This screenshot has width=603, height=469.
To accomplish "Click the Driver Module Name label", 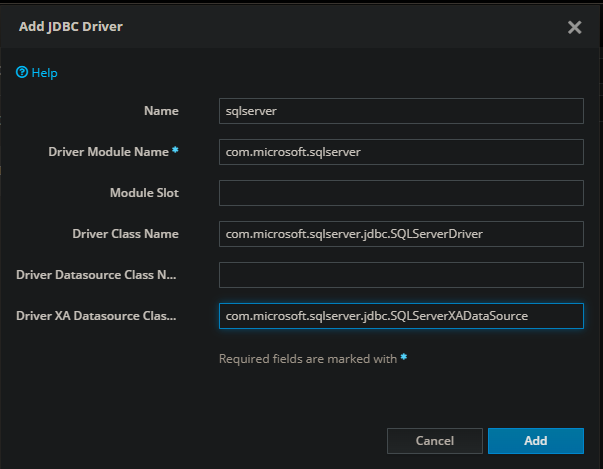I will [x=109, y=152].
